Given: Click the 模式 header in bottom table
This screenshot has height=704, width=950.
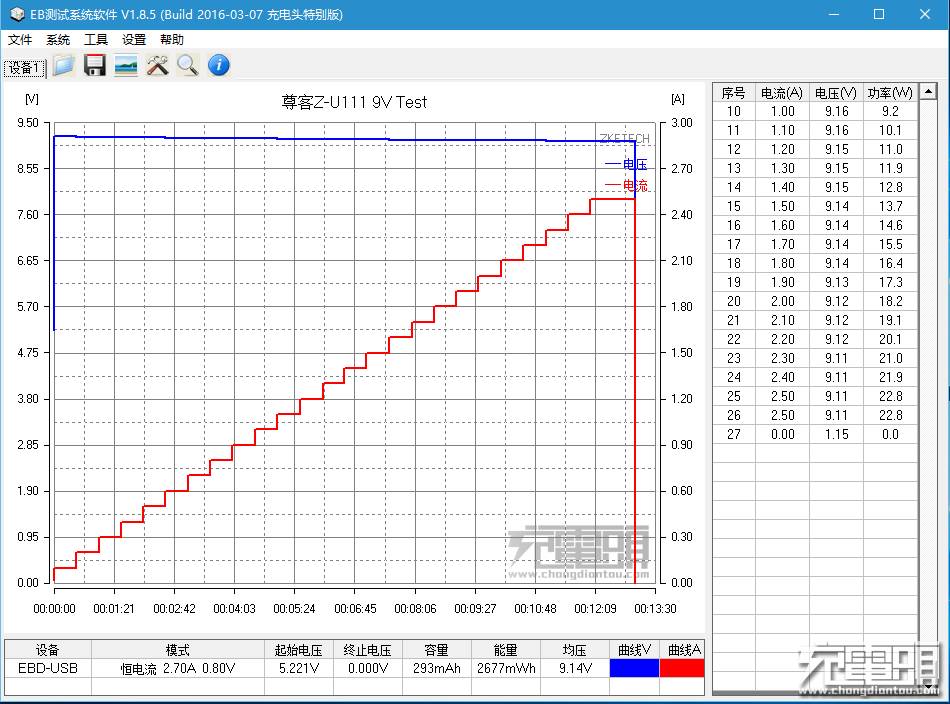Looking at the screenshot, I should click(178, 650).
